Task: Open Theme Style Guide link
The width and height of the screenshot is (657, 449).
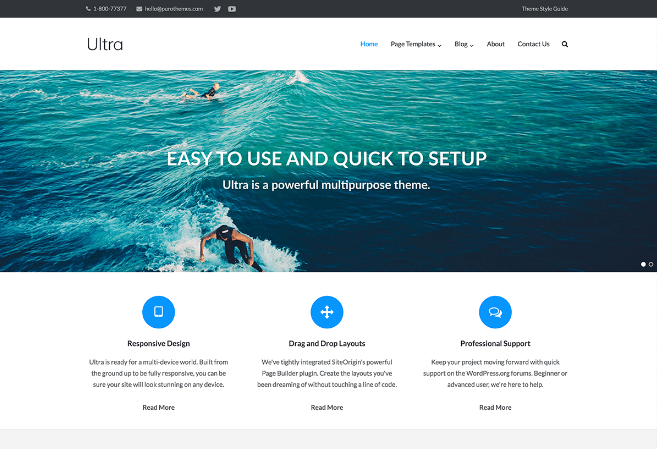Action: 545,8
